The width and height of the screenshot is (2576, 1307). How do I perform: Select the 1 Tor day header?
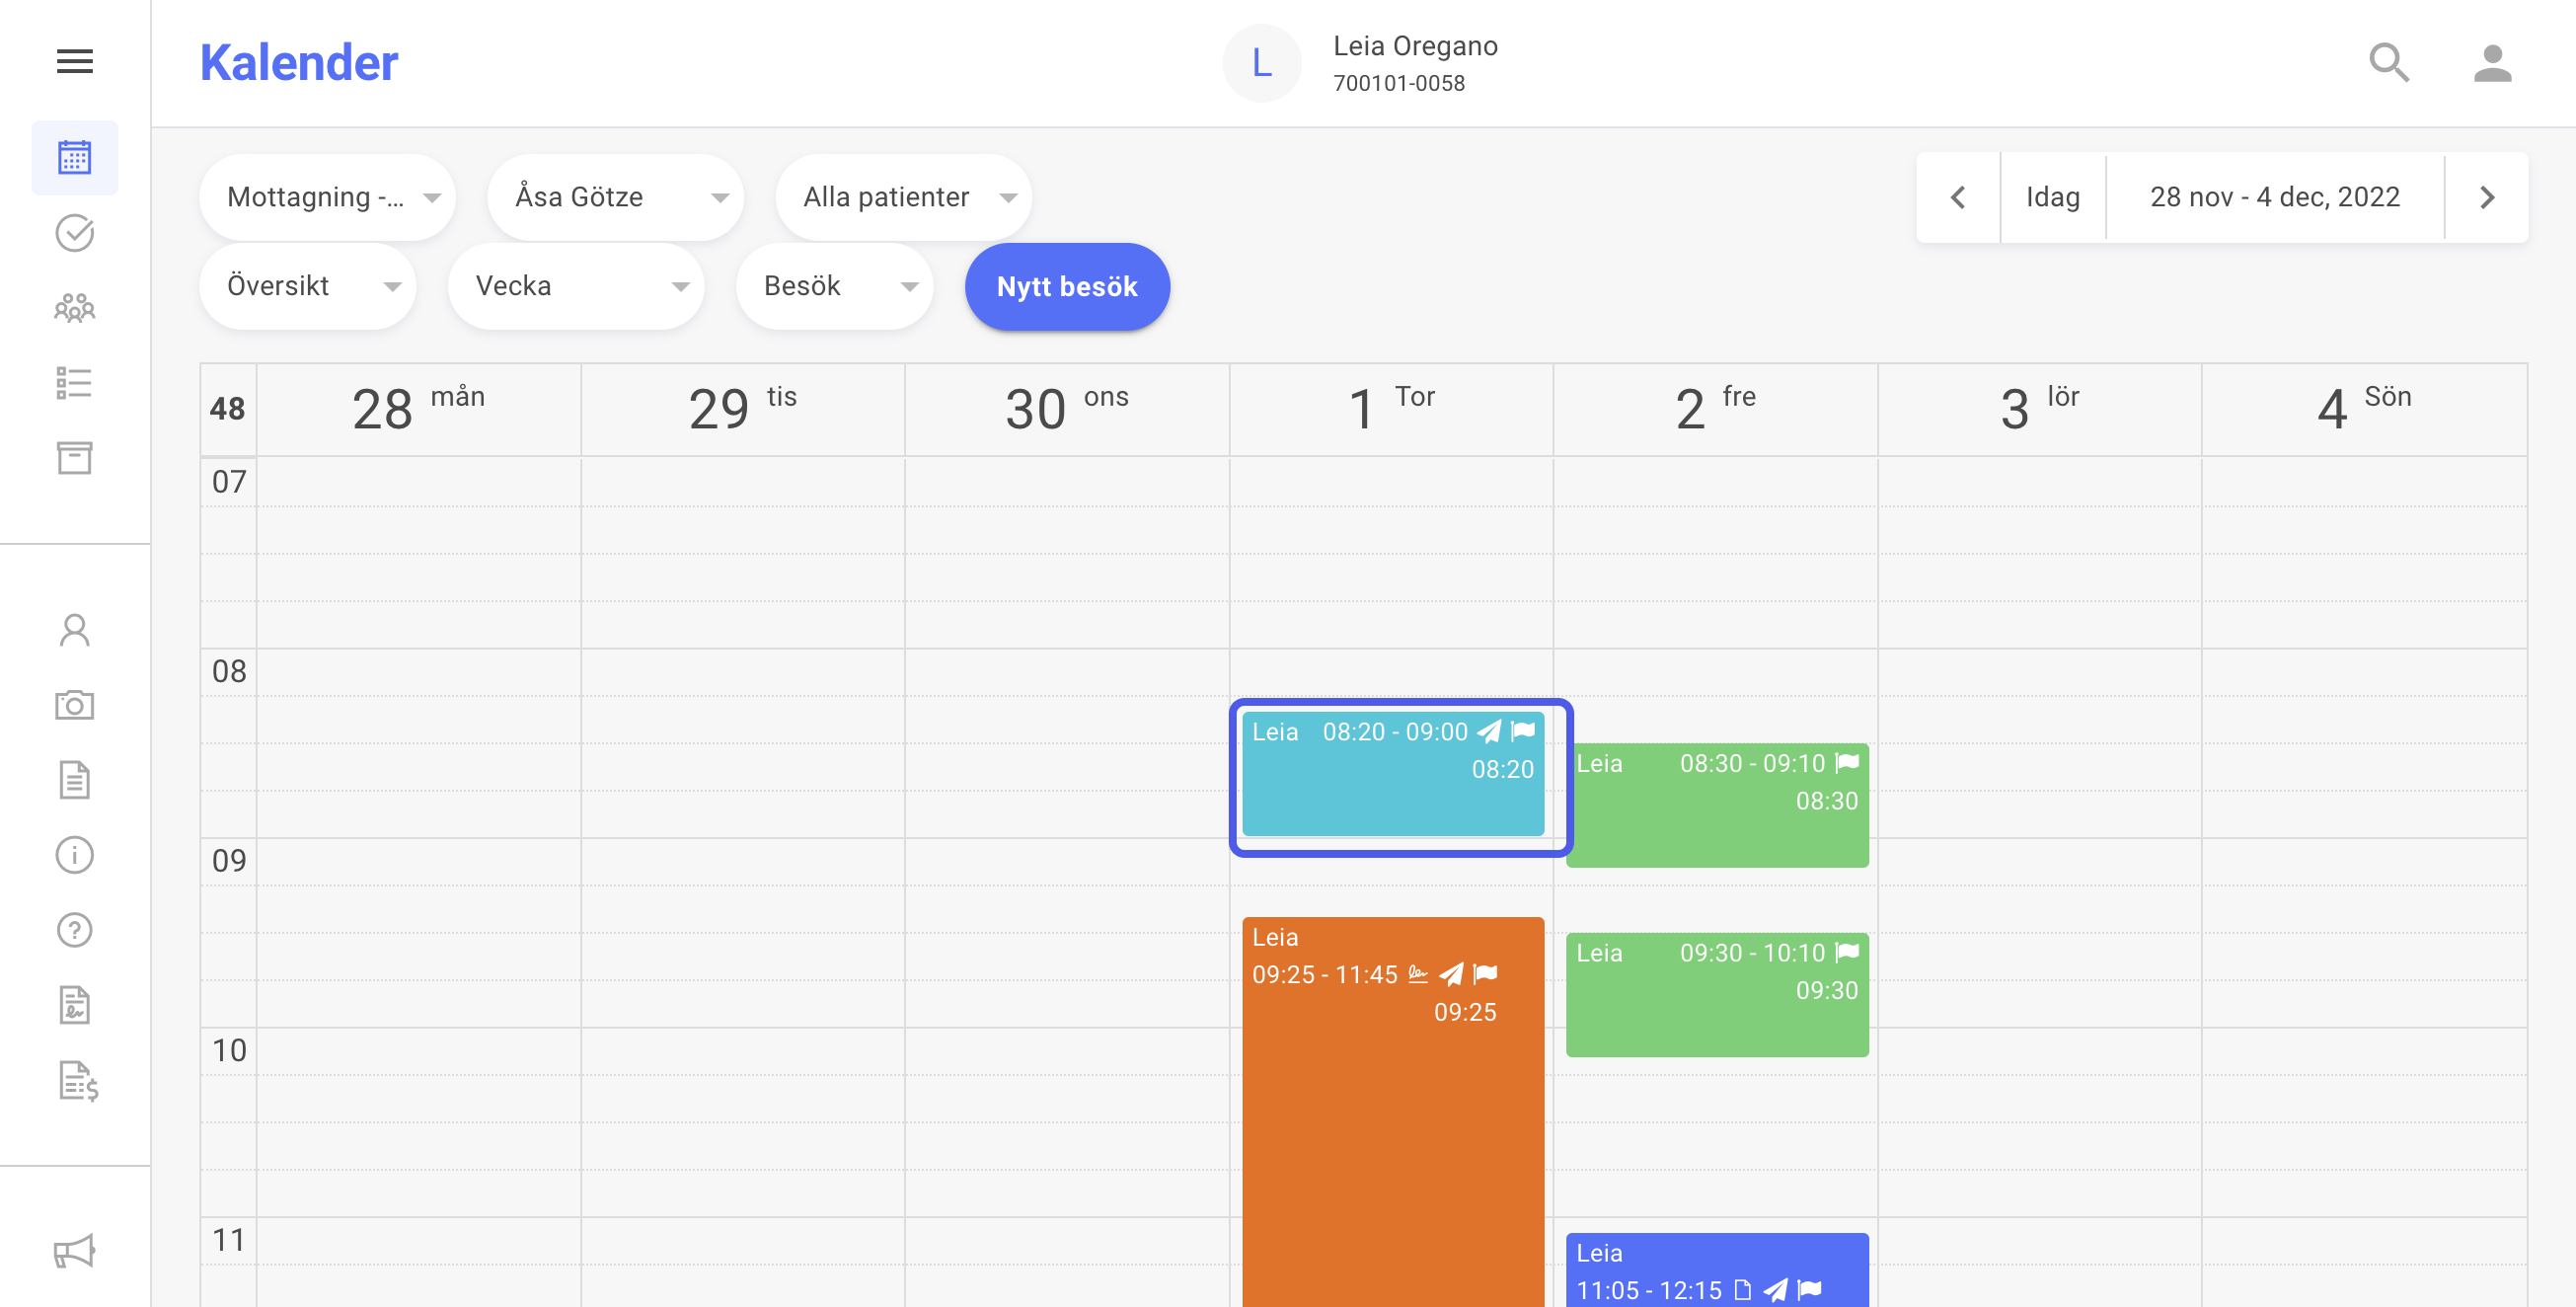(x=1391, y=409)
